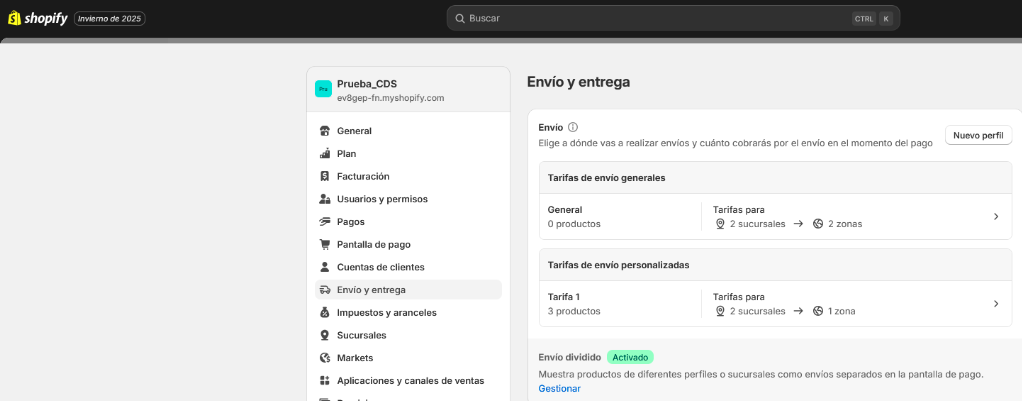Click the General store icon in sidebar
This screenshot has height=401, width=1022.
[325, 131]
